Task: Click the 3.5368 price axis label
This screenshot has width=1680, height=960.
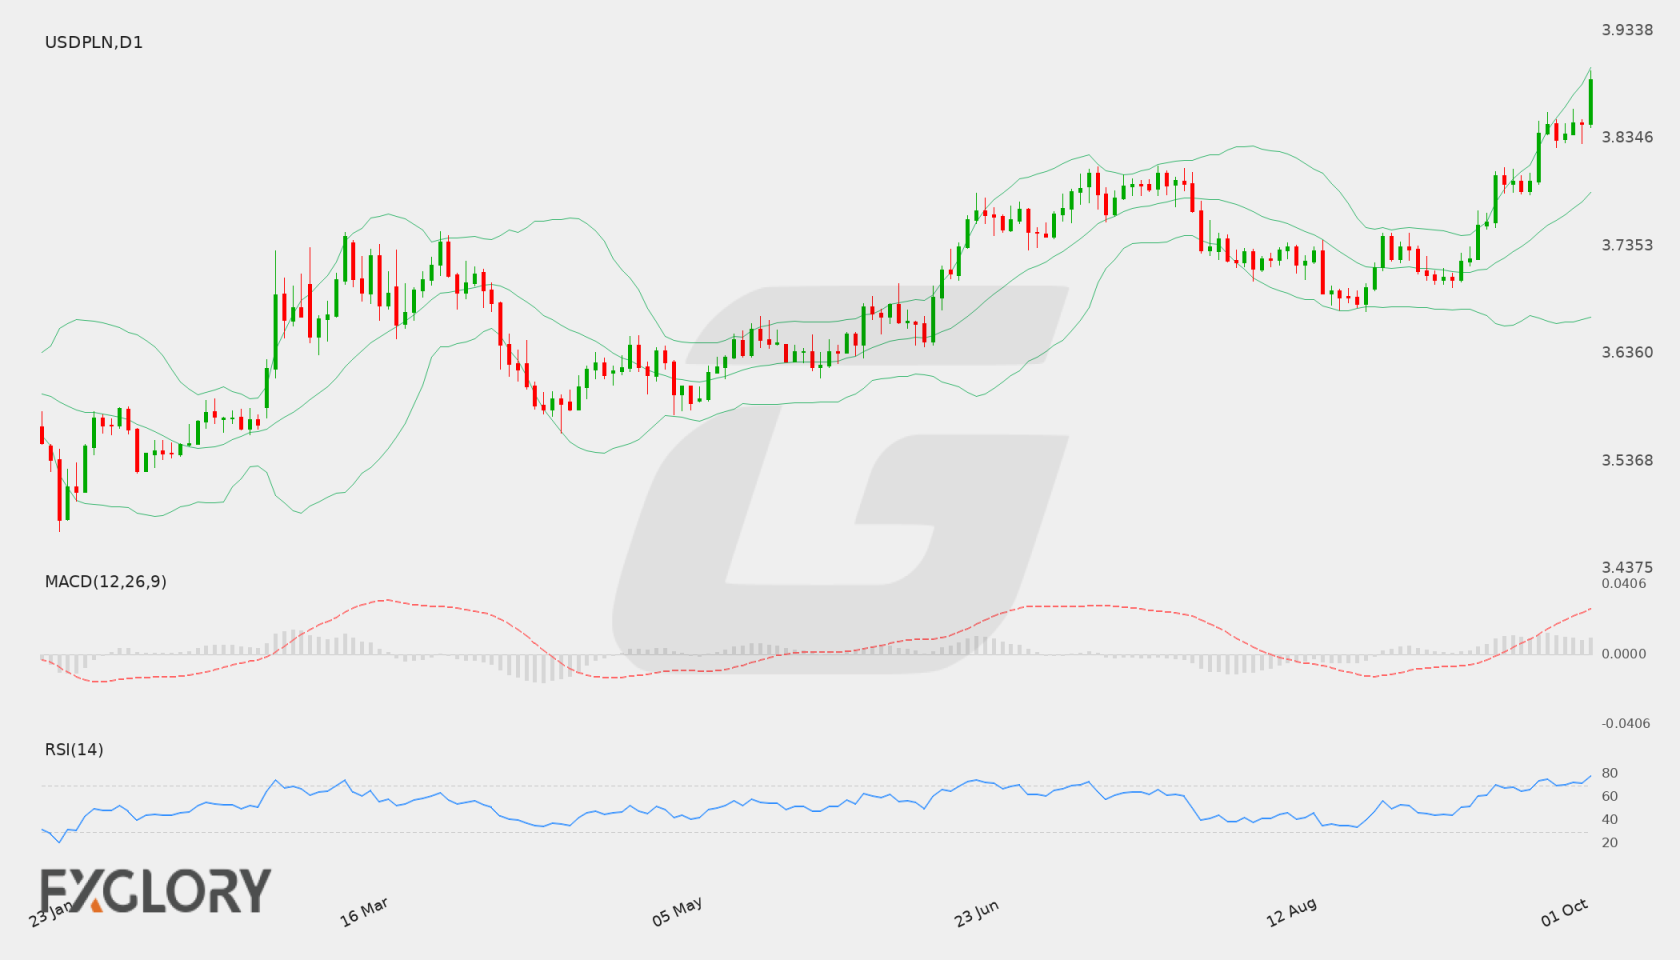Action: coord(1627,460)
